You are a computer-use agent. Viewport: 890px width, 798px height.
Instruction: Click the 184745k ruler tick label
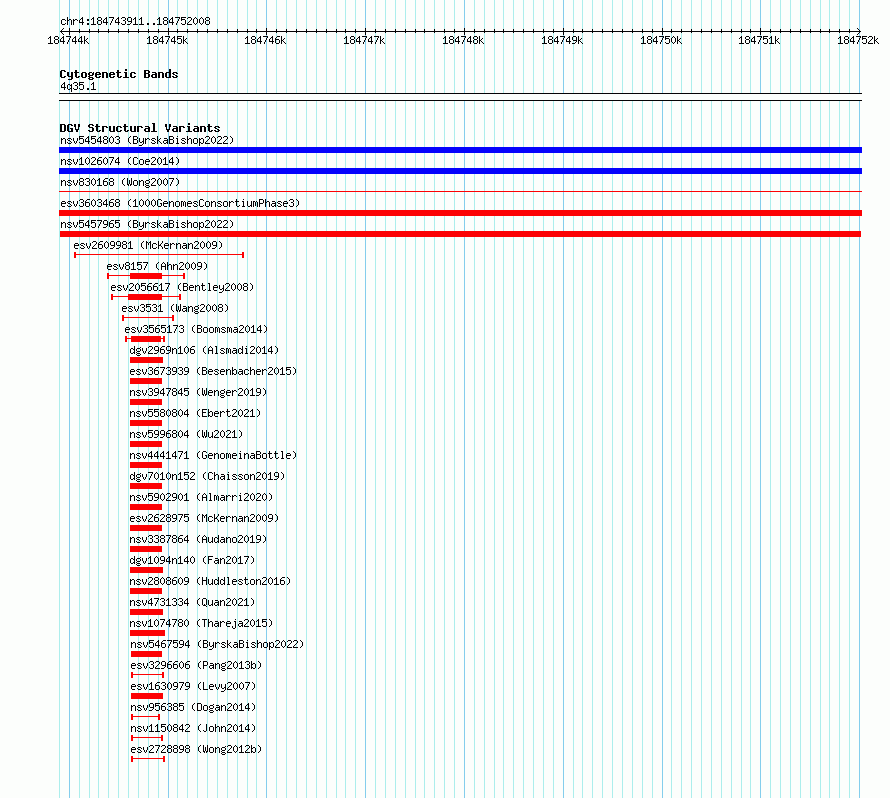click(167, 40)
